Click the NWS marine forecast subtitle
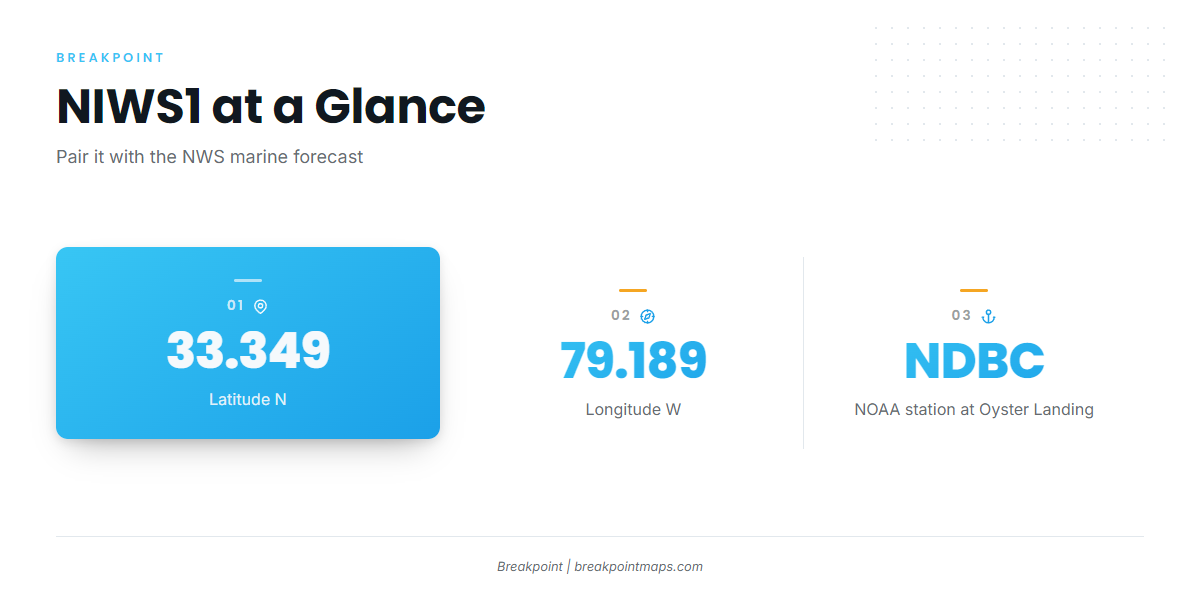Image resolution: width=1200 pixels, height=600 pixels. (210, 157)
